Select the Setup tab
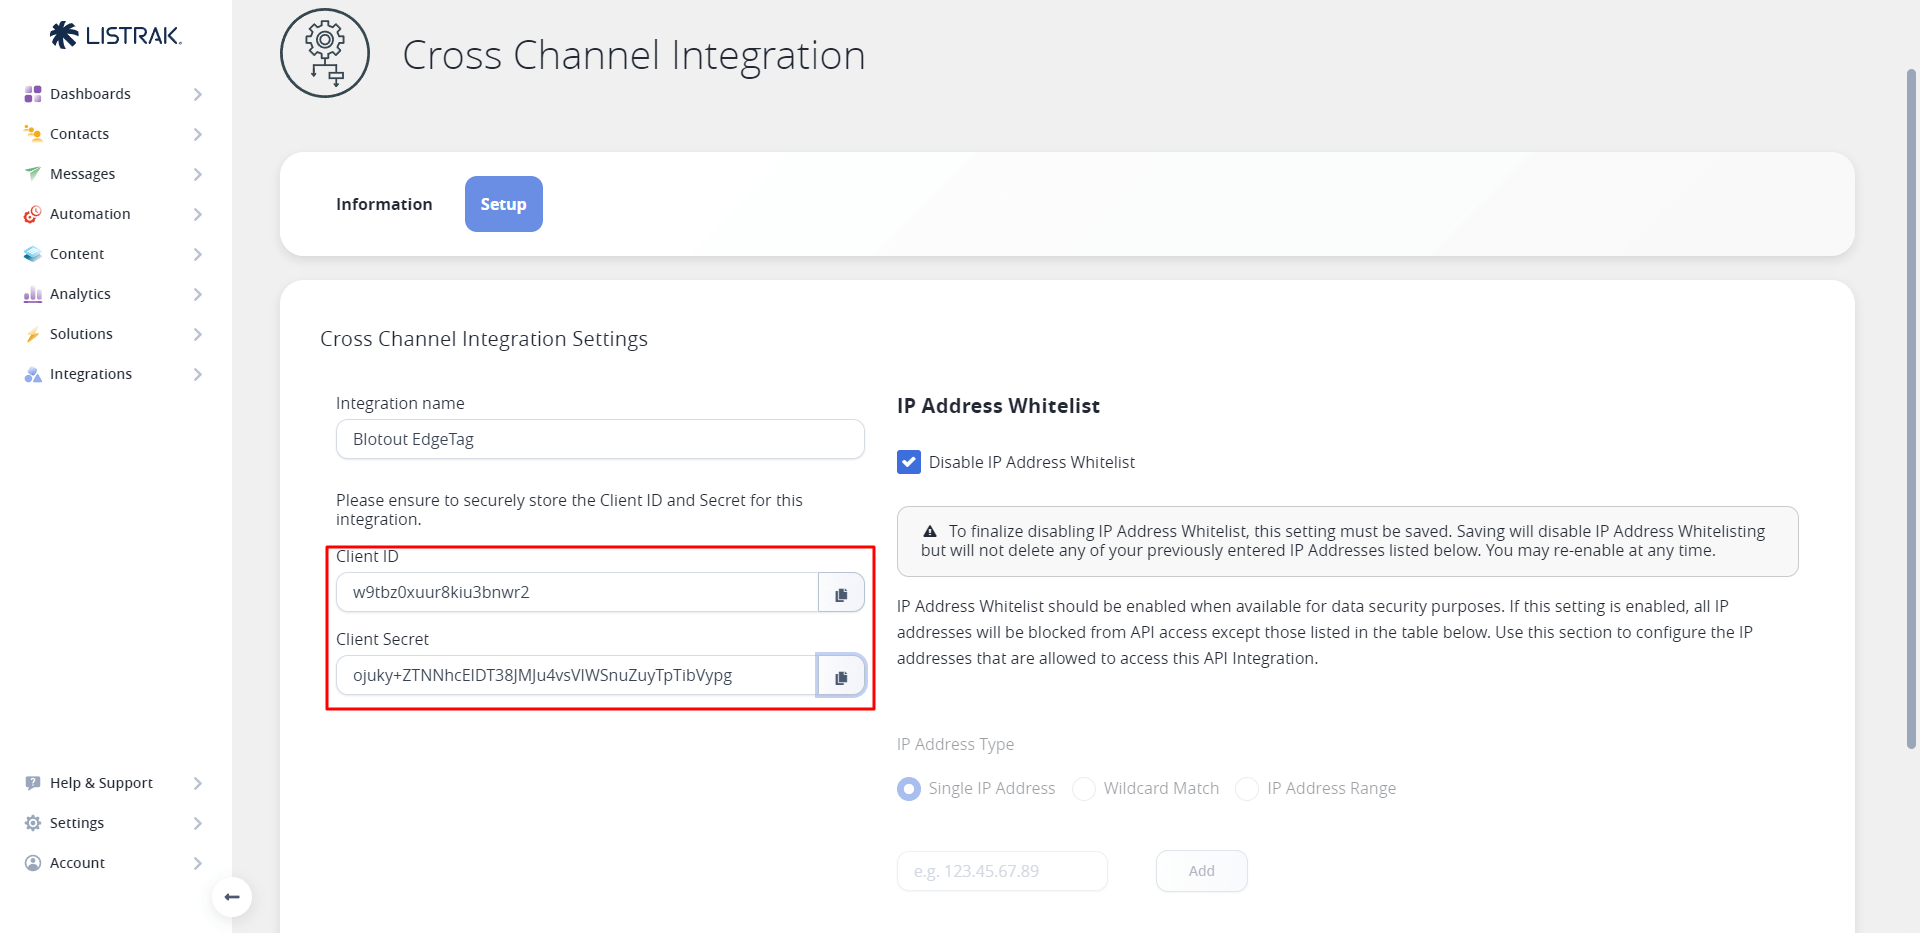Viewport: 1920px width, 933px height. pos(503,204)
